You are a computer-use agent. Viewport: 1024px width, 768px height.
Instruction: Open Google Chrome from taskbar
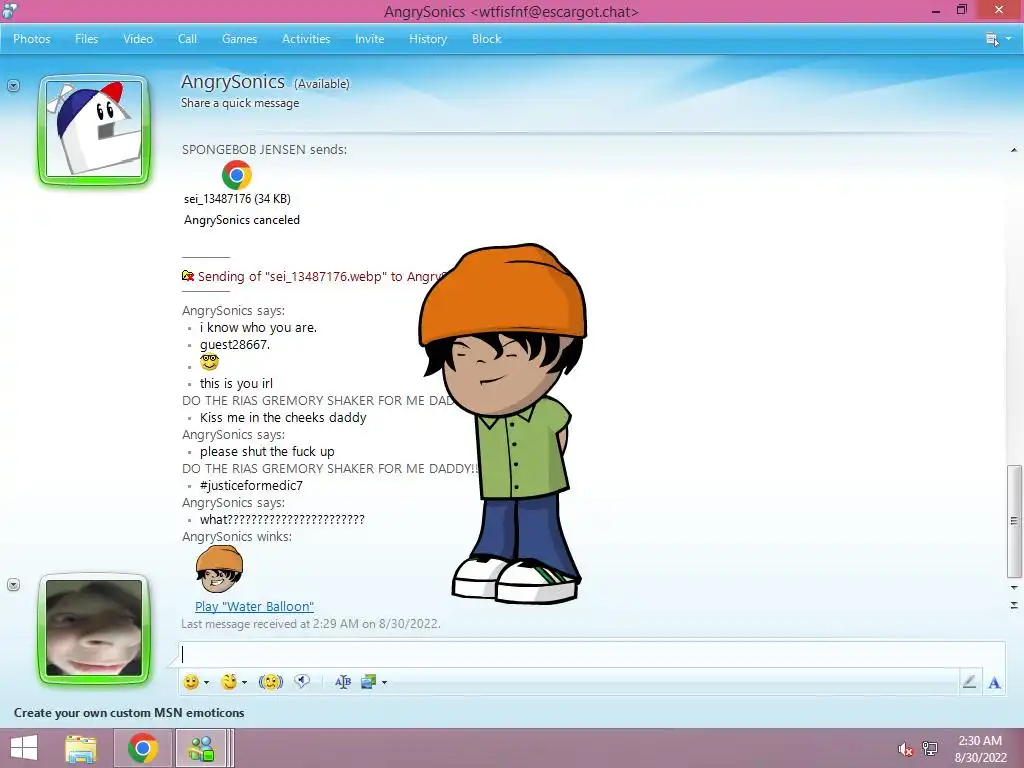click(x=143, y=748)
